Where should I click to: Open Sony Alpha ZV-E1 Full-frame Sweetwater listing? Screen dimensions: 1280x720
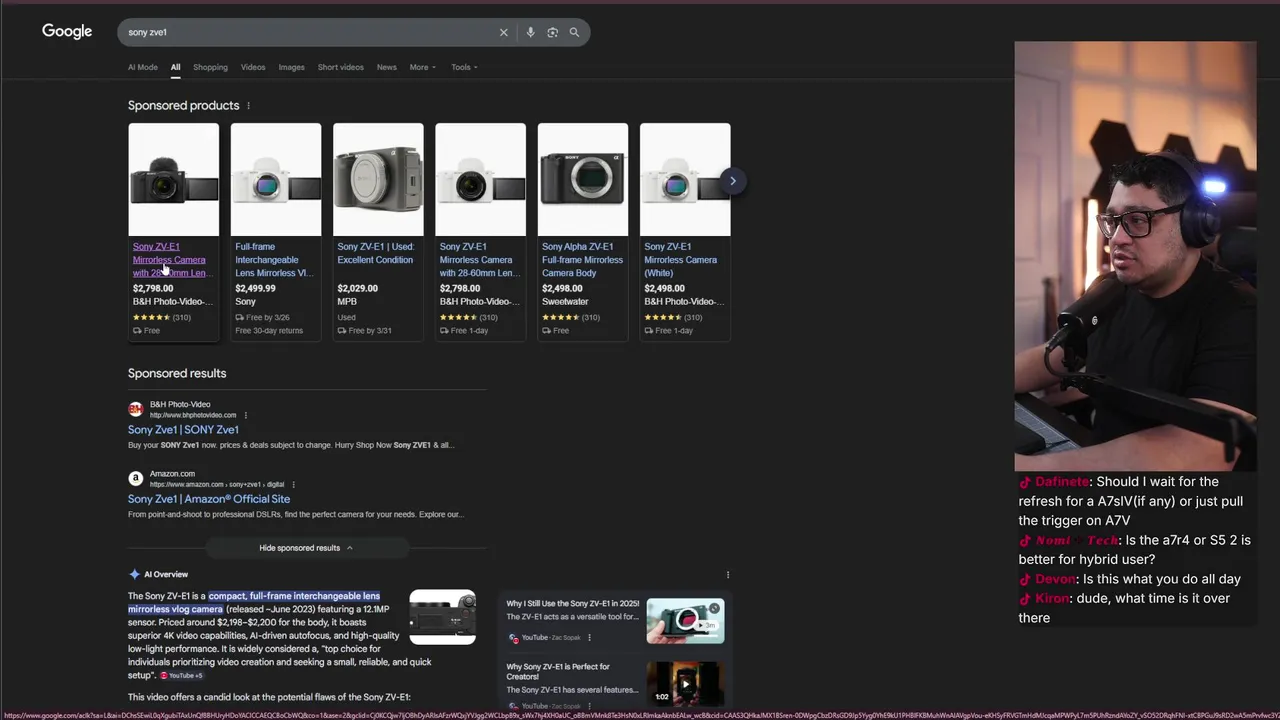click(x=582, y=259)
